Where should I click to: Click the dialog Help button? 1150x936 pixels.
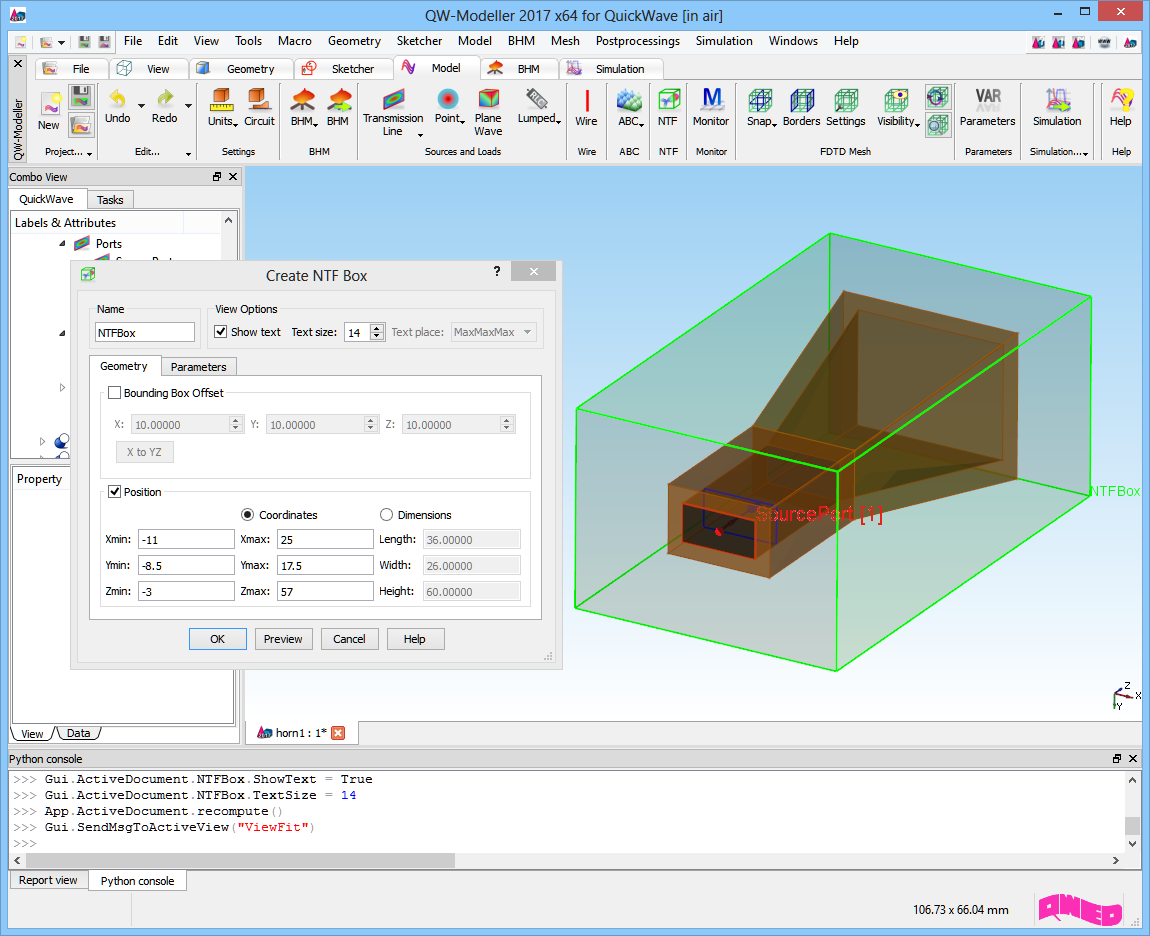coord(414,639)
